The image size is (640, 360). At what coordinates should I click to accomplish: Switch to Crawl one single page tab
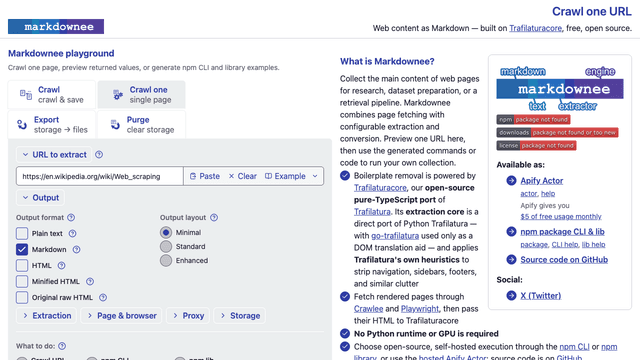coord(141,95)
